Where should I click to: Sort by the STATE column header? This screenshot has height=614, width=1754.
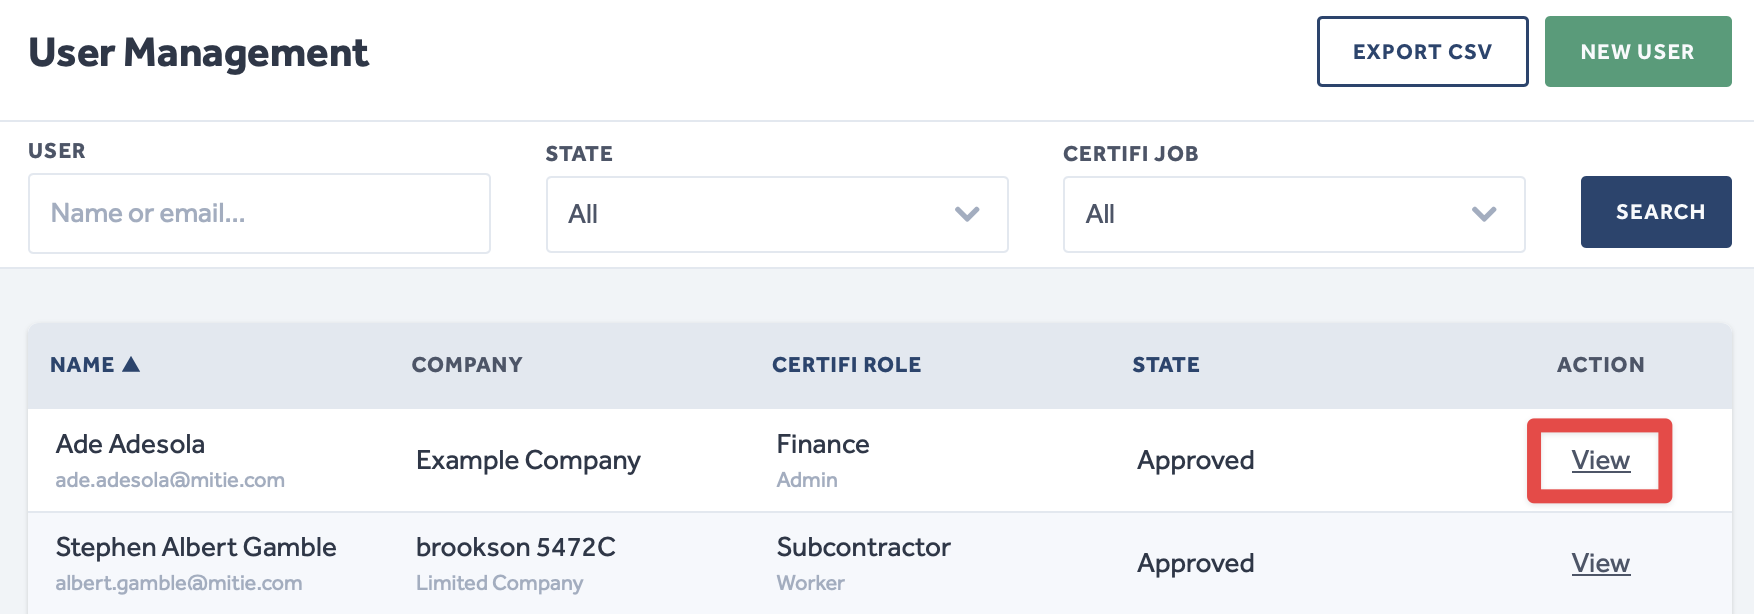tap(1165, 365)
